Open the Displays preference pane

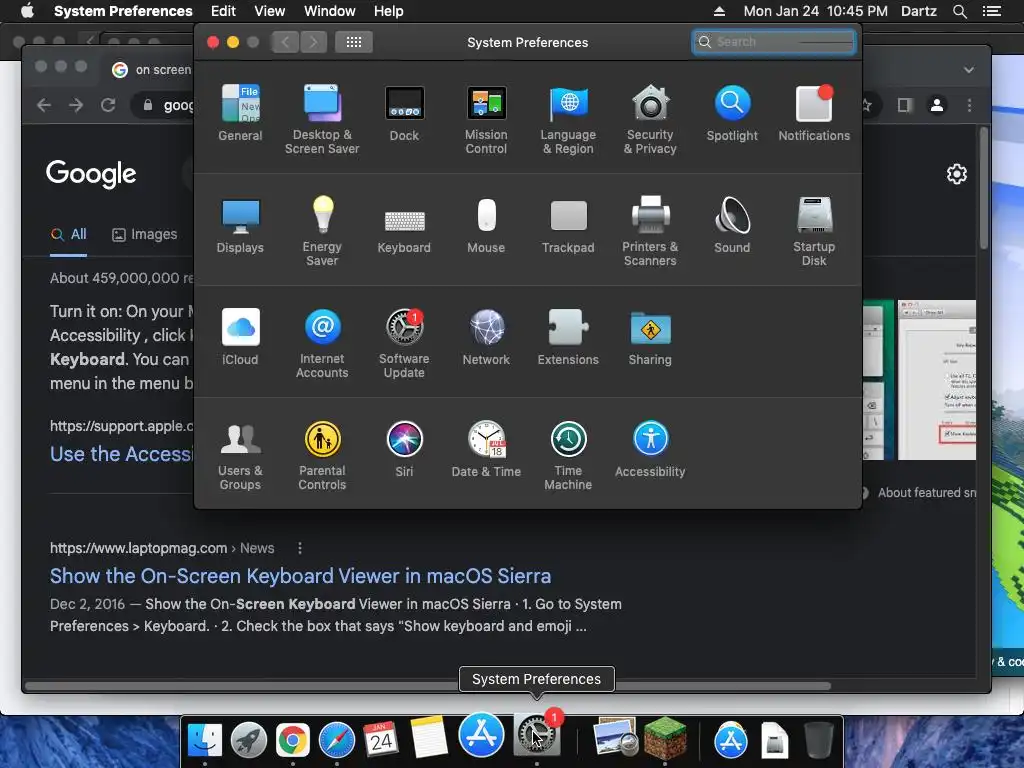coord(240,225)
